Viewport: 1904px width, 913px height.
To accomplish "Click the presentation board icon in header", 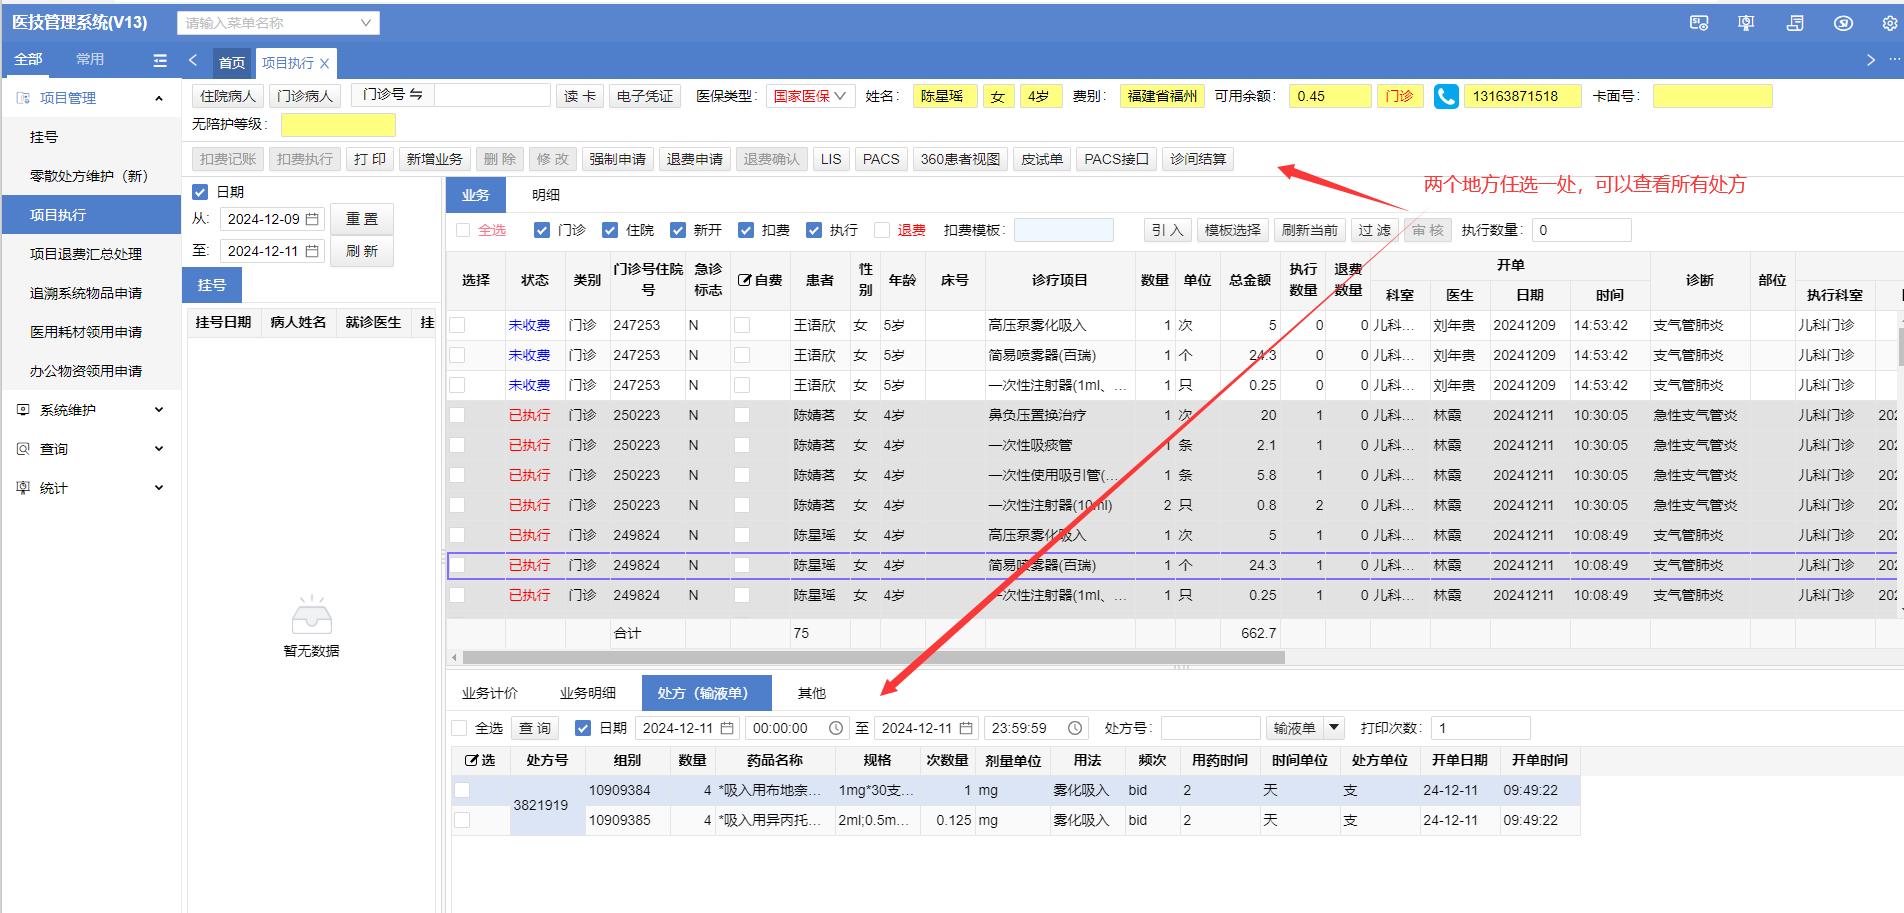I will point(1746,23).
